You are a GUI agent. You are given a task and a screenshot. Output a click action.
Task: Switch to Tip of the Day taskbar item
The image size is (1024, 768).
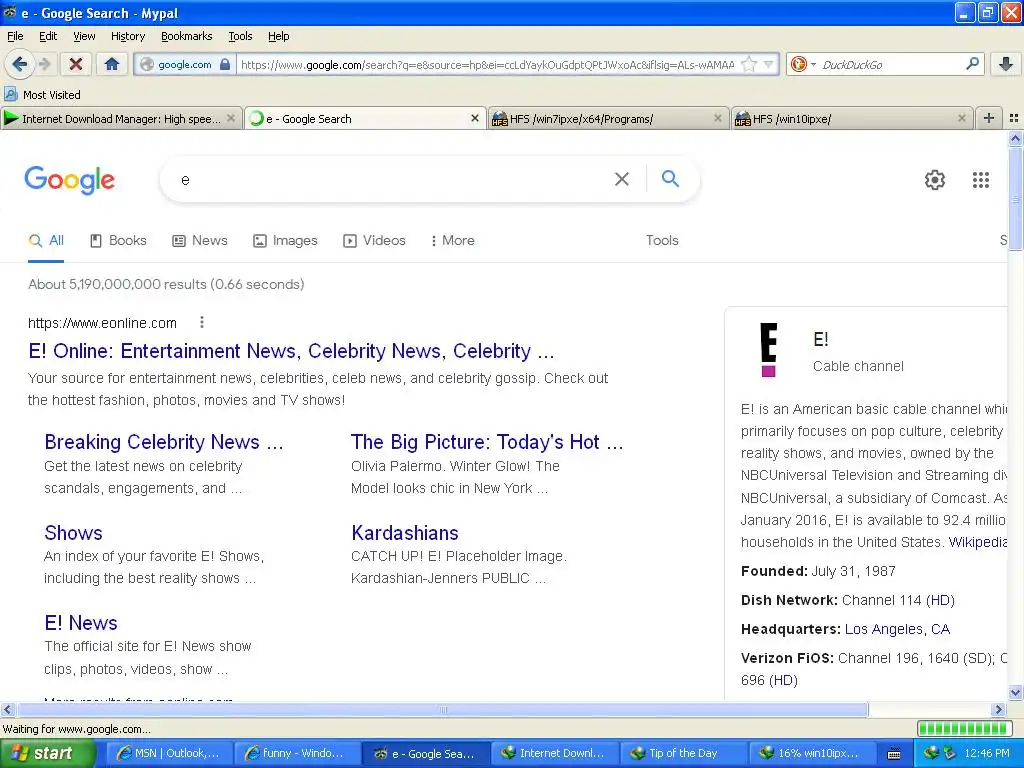(682, 753)
